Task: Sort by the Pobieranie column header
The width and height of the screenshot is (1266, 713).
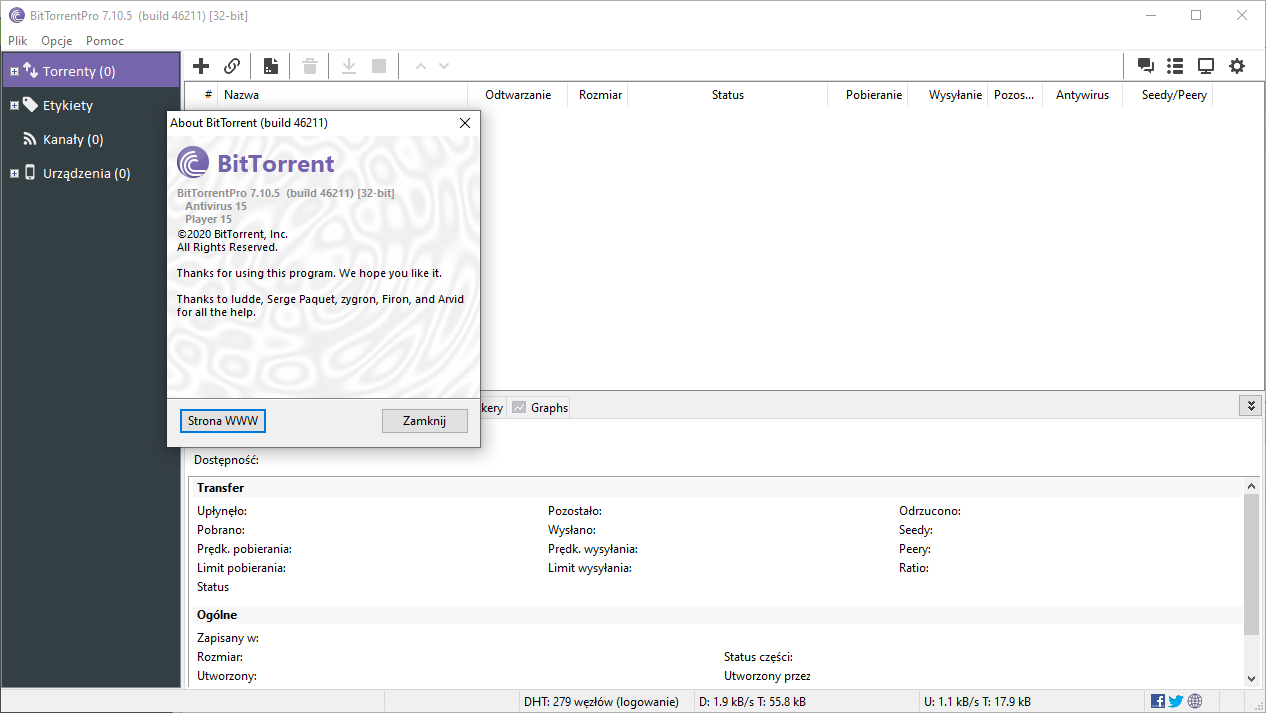Action: 868,95
